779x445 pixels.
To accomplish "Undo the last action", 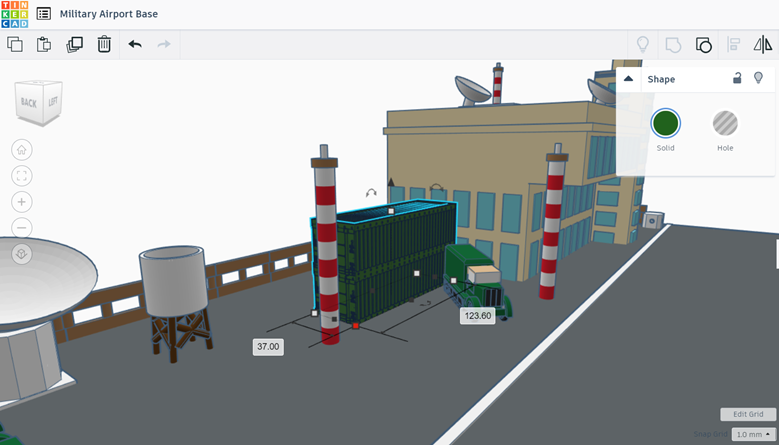I will [135, 44].
